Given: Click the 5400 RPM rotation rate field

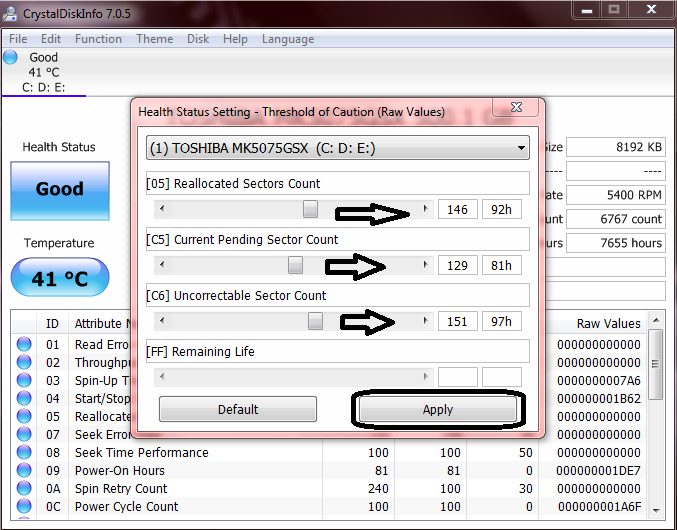Looking at the screenshot, I should click(616, 195).
